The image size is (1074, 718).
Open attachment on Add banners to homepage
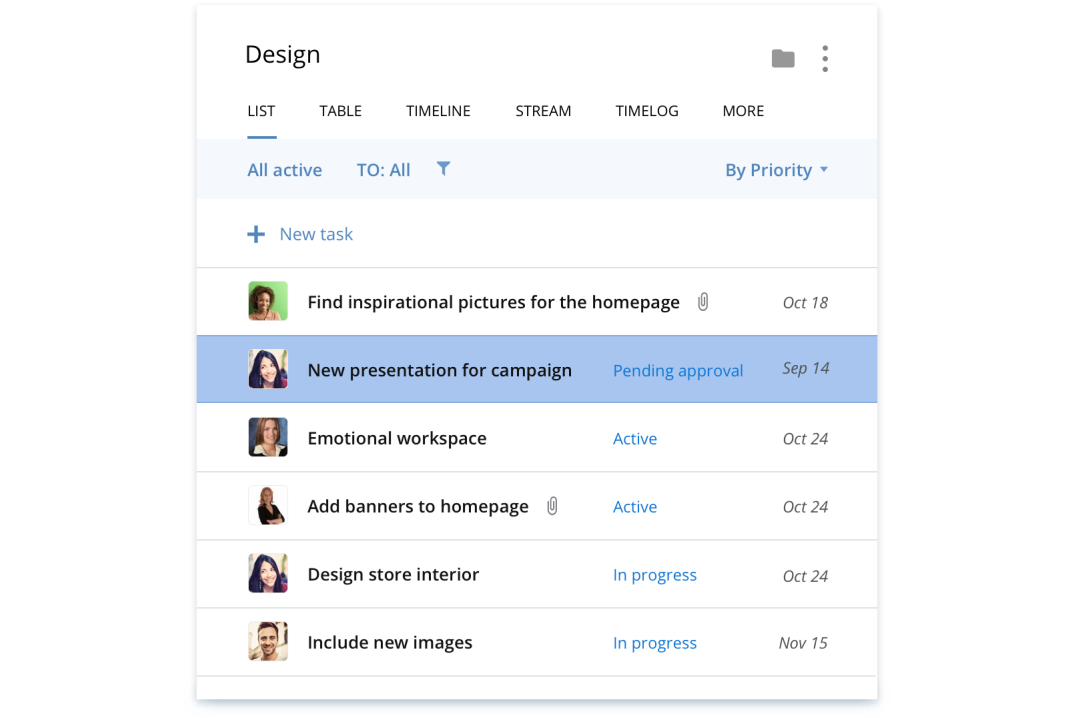pos(552,506)
